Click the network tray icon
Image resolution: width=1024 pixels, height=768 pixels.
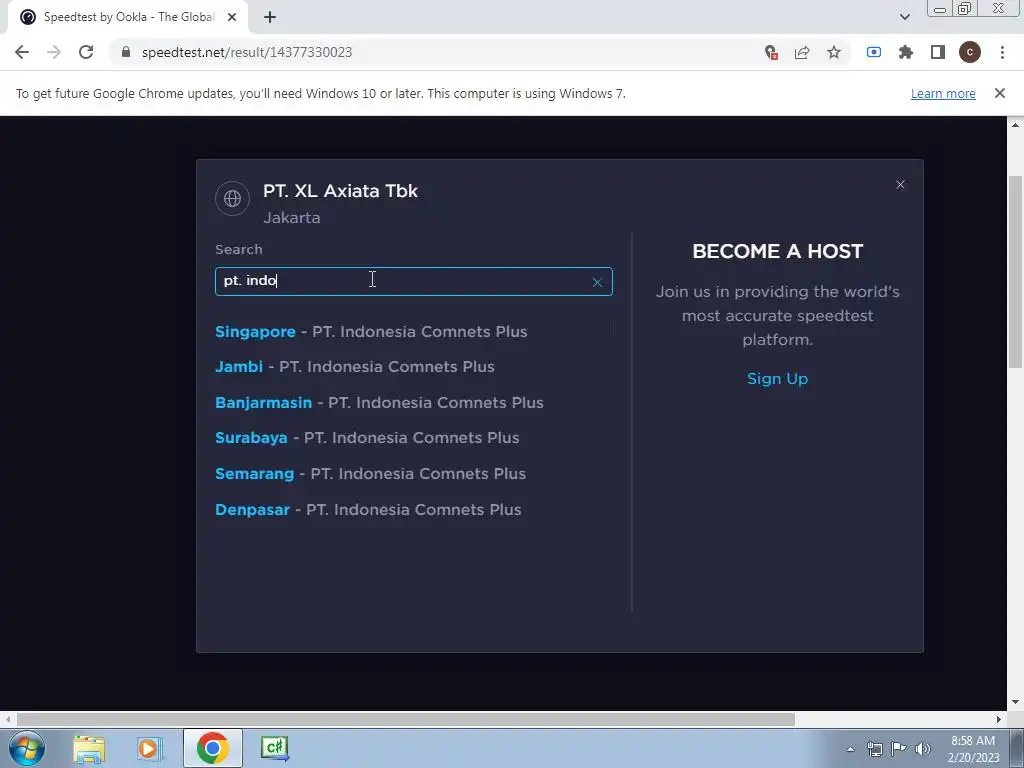coord(874,749)
